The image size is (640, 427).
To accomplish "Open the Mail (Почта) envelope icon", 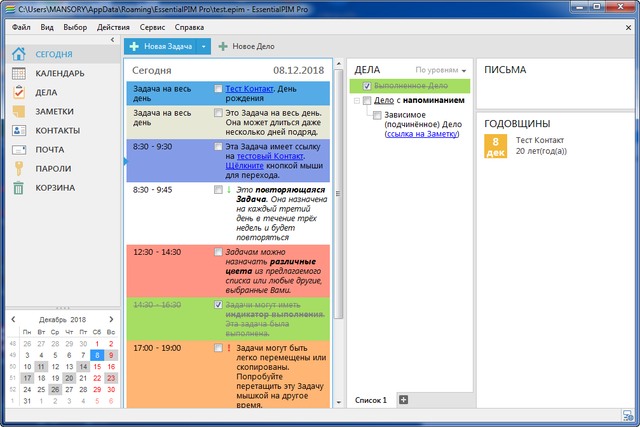I will coord(19,150).
